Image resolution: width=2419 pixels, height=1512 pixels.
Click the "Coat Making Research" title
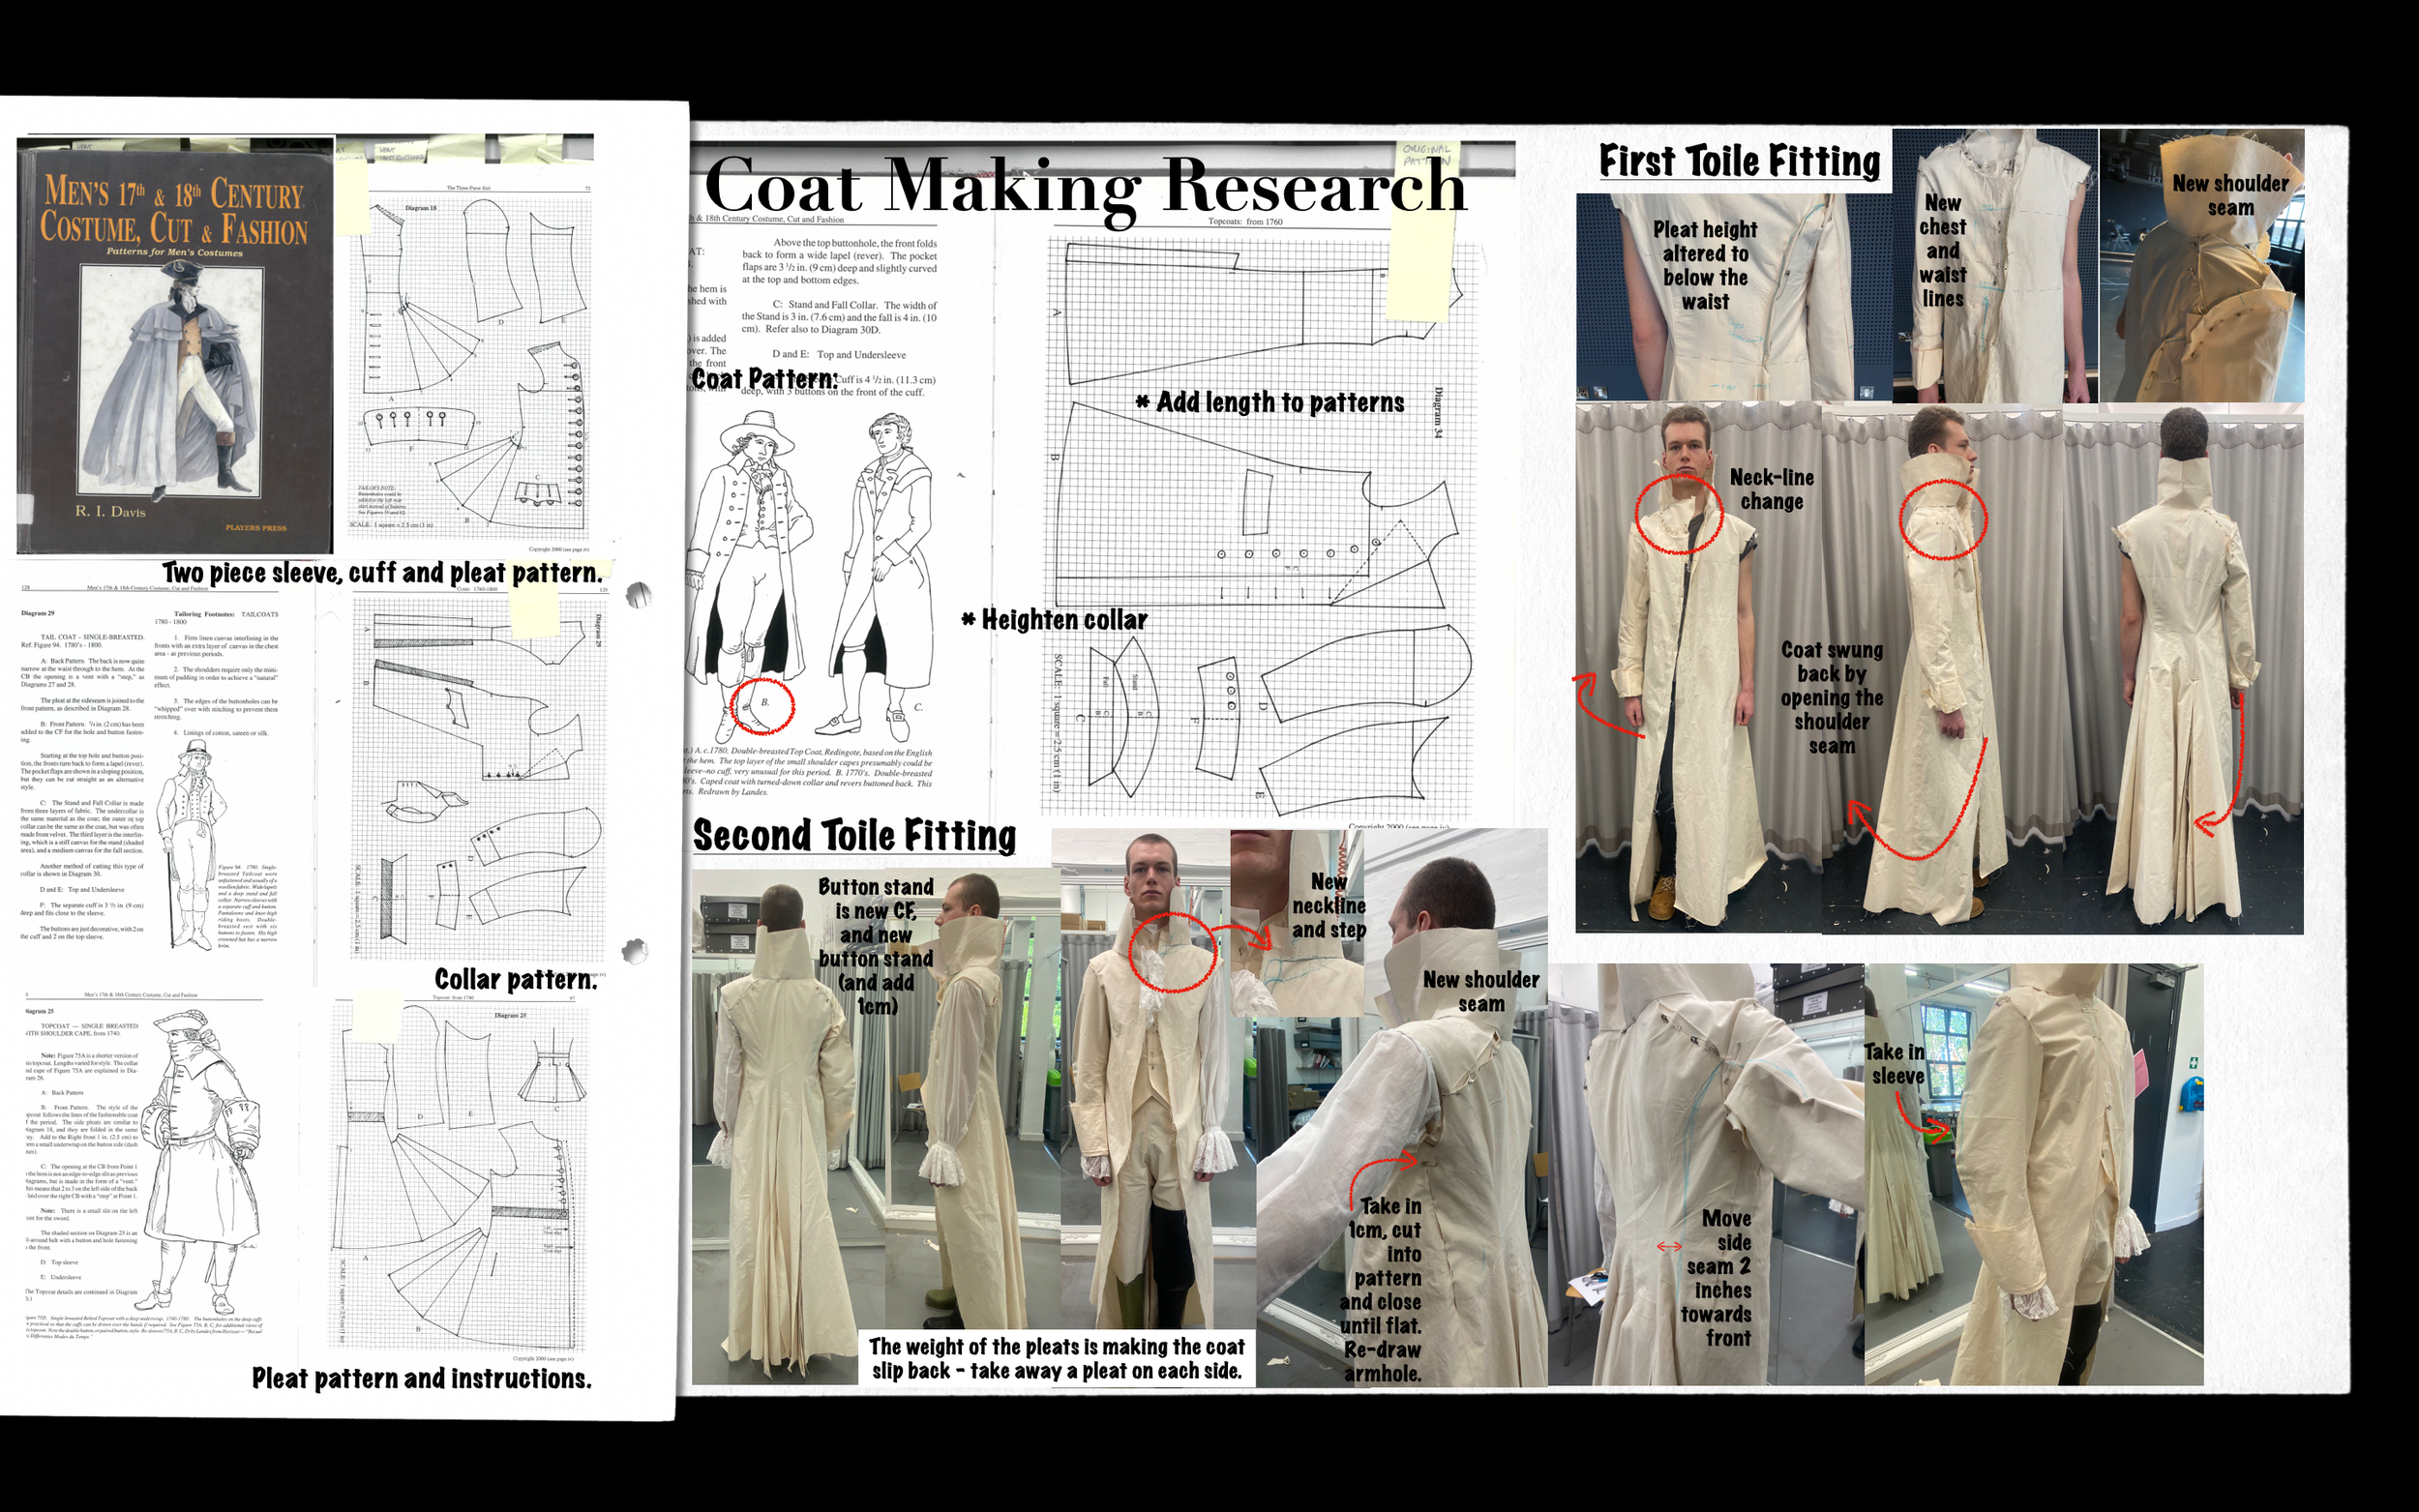pos(1085,186)
